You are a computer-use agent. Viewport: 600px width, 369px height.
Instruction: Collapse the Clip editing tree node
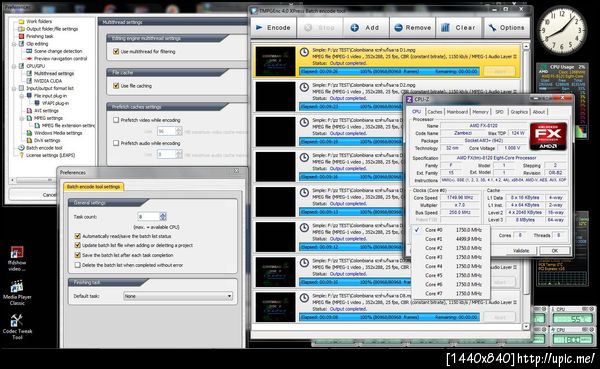pos(15,44)
